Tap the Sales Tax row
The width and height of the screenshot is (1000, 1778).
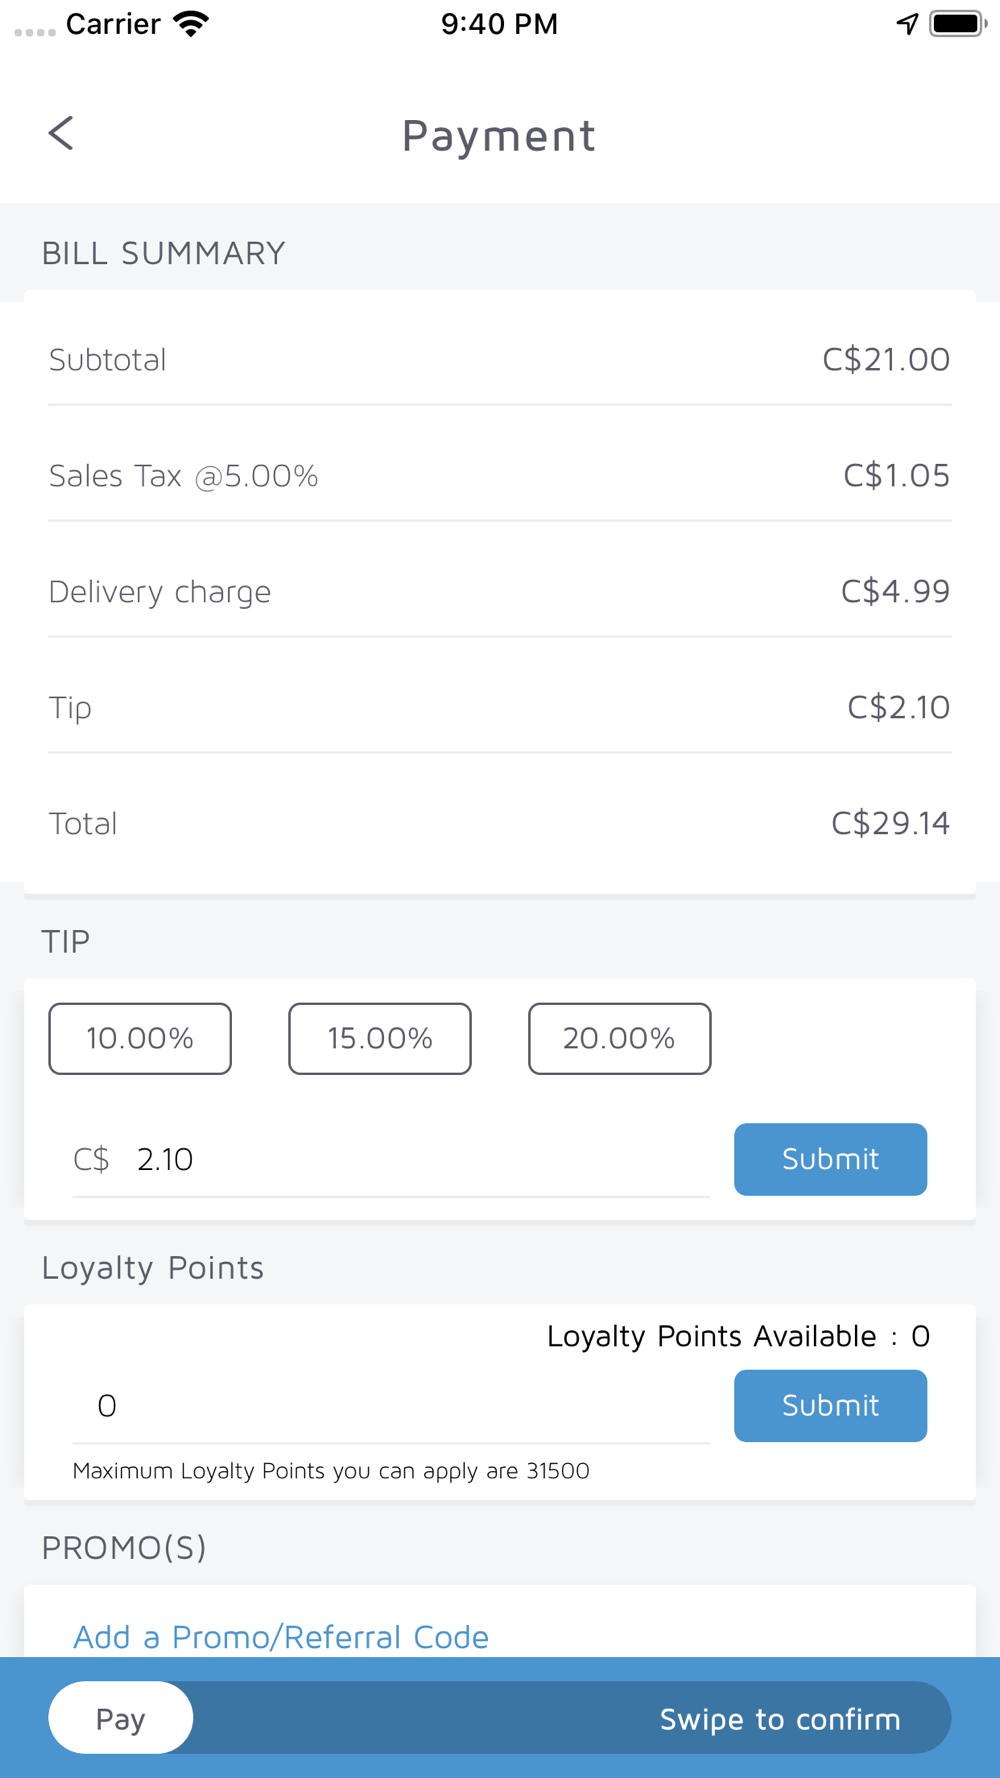coord(500,475)
